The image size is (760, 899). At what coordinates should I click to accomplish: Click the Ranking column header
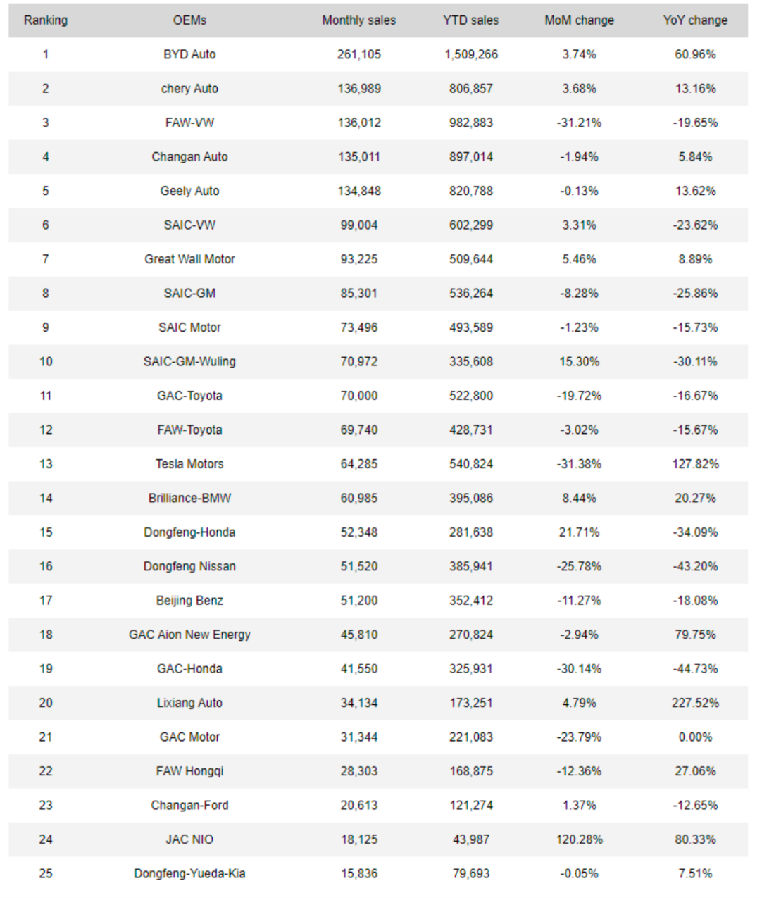46,21
